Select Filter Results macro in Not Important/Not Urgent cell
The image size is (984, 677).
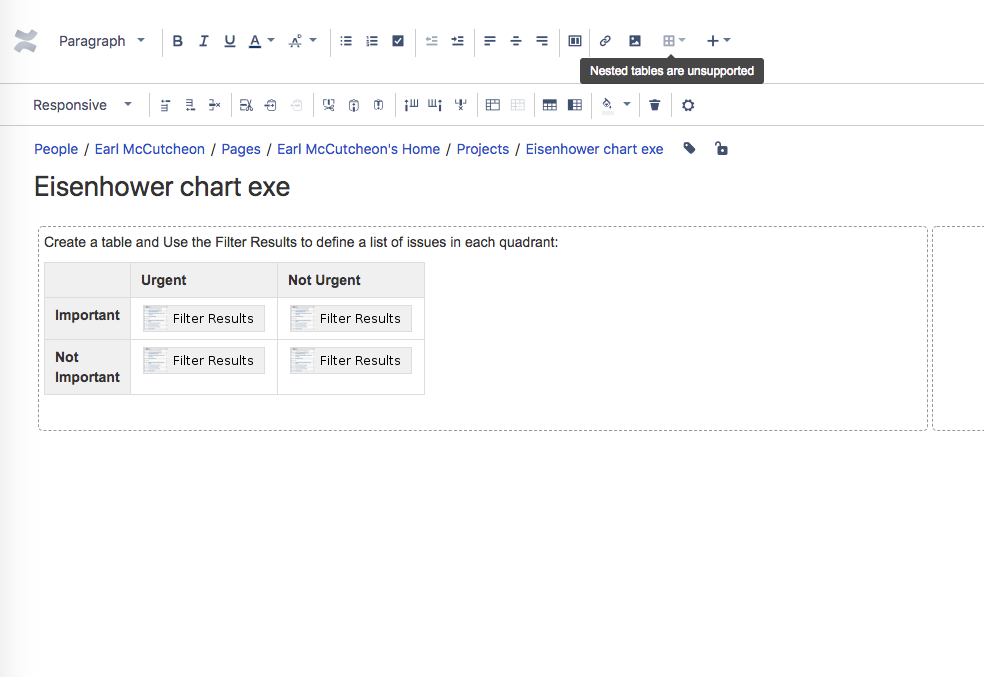tap(351, 360)
